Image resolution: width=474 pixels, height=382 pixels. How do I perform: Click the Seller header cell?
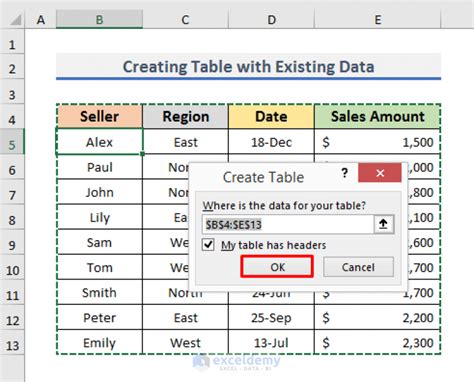(x=99, y=116)
